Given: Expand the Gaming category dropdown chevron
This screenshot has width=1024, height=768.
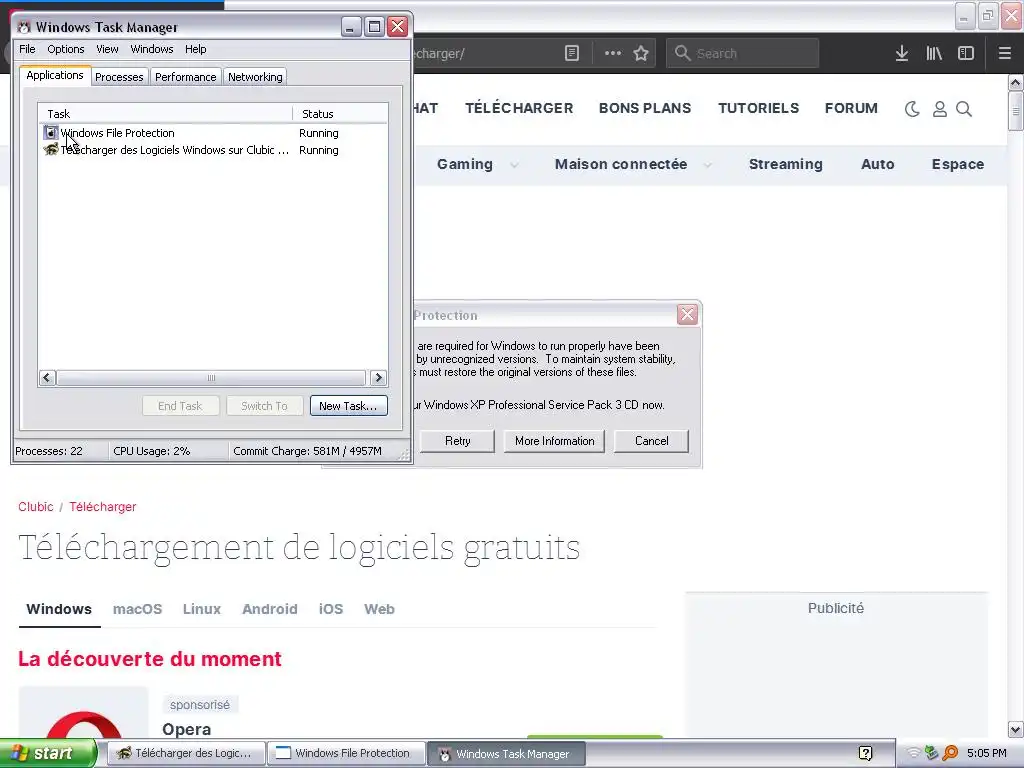Looking at the screenshot, I should point(514,165).
